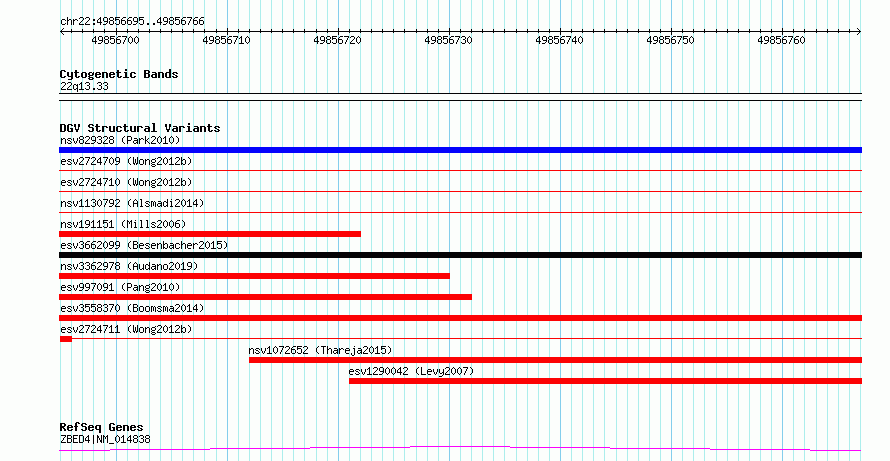This screenshot has height=461, width=890.
Task: Select the red esv997091 Pang2010 bar
Action: tap(266, 297)
